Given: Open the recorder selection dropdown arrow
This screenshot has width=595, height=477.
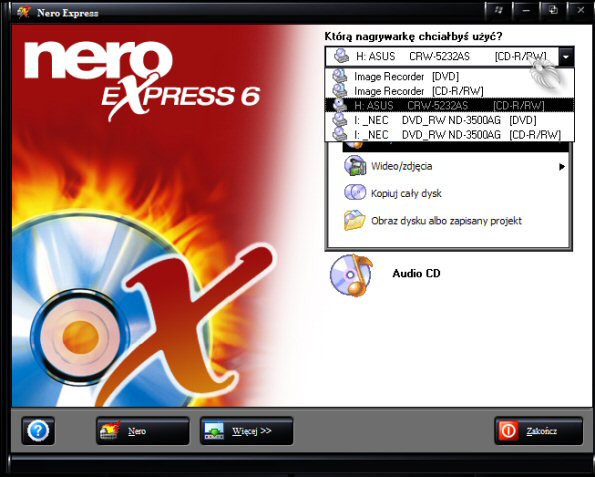Looking at the screenshot, I should [566, 57].
